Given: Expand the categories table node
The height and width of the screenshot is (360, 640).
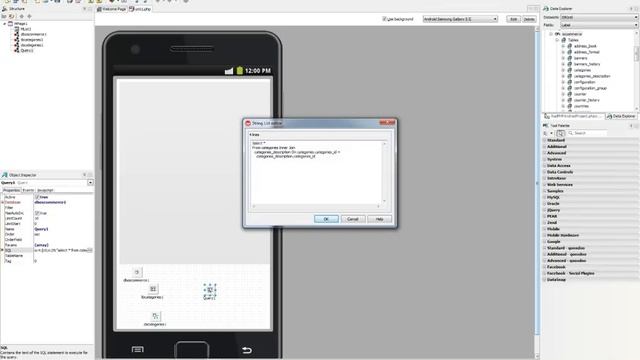Looking at the screenshot, I should pyautogui.click(x=563, y=70).
